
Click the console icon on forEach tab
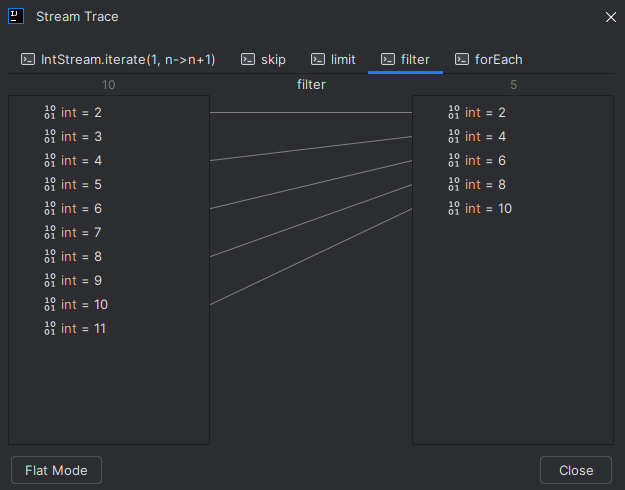(462, 59)
